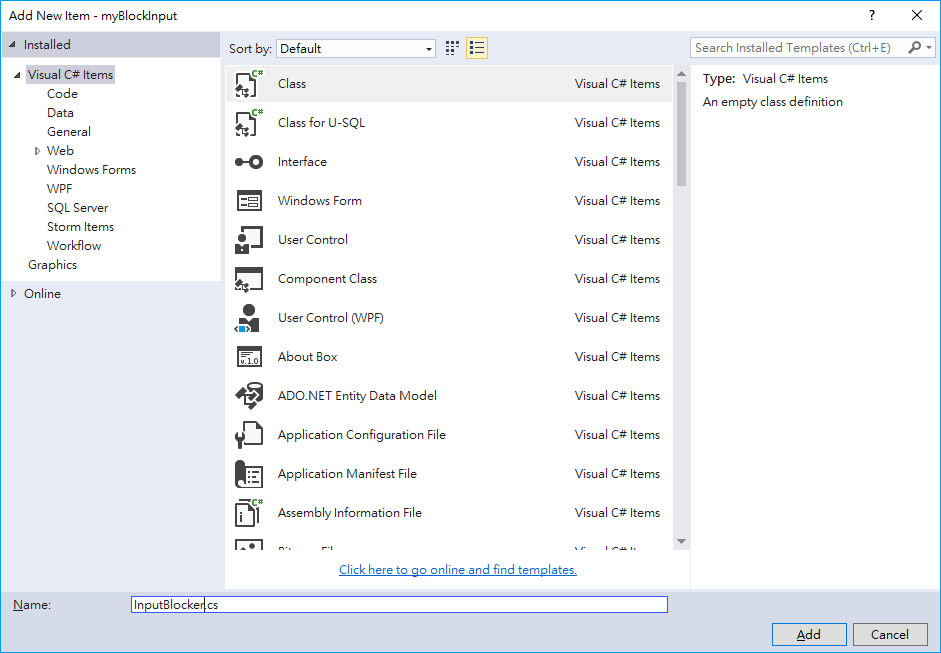Screen dimensions: 941x653
Task: Click the Online section label
Action: coord(42,293)
